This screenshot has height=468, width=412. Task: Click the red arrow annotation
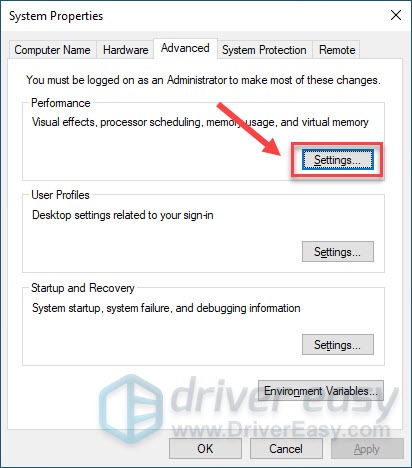(251, 130)
